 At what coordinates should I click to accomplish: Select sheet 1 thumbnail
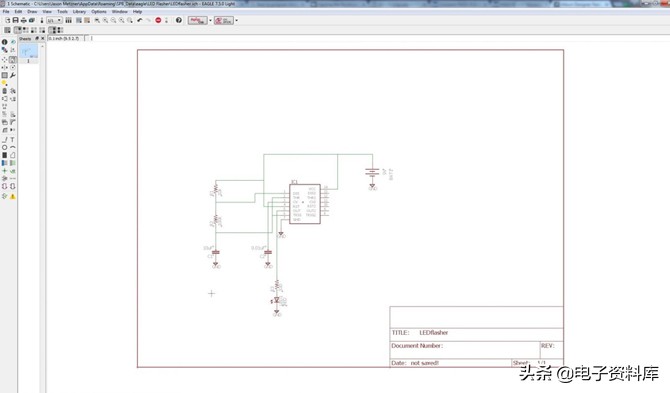tap(29, 52)
